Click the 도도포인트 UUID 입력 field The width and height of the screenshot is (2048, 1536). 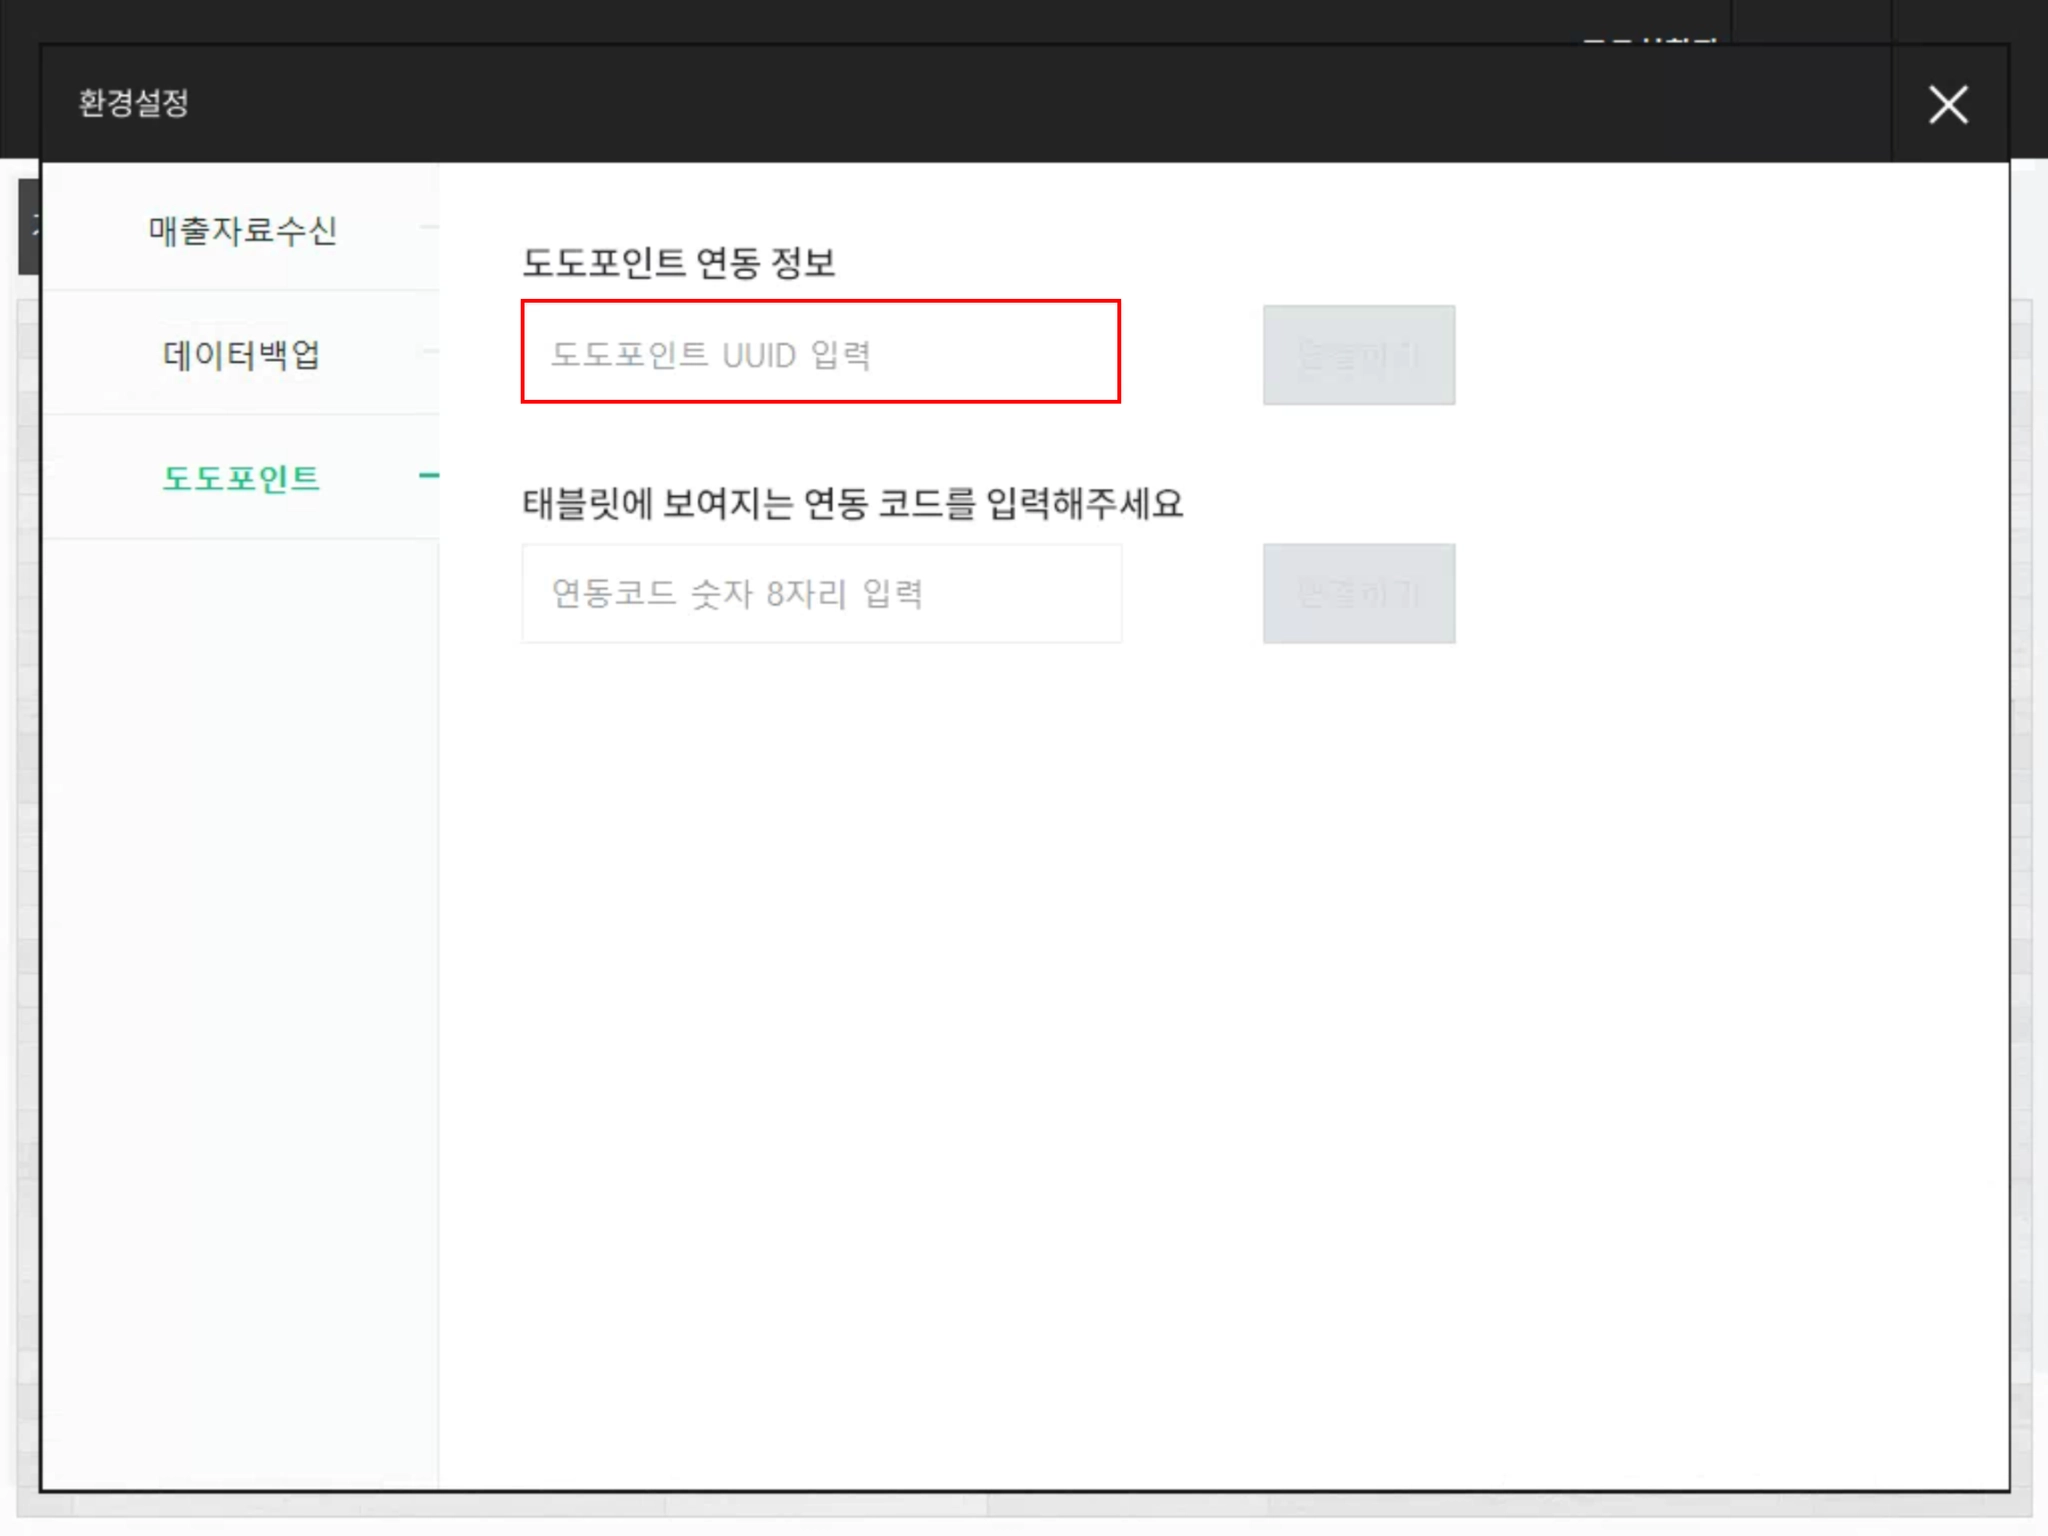(820, 352)
